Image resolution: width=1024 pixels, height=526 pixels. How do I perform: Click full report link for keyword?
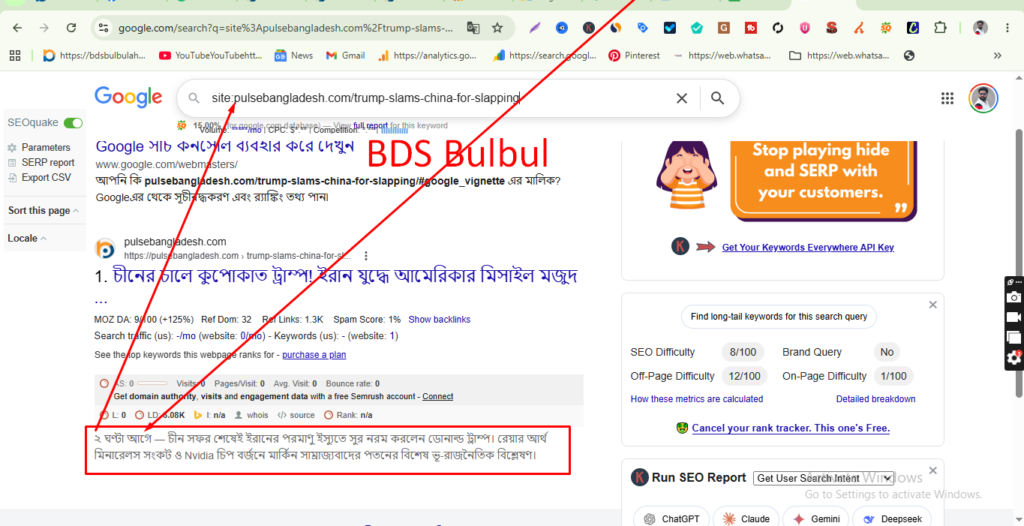pyautogui.click(x=370, y=125)
